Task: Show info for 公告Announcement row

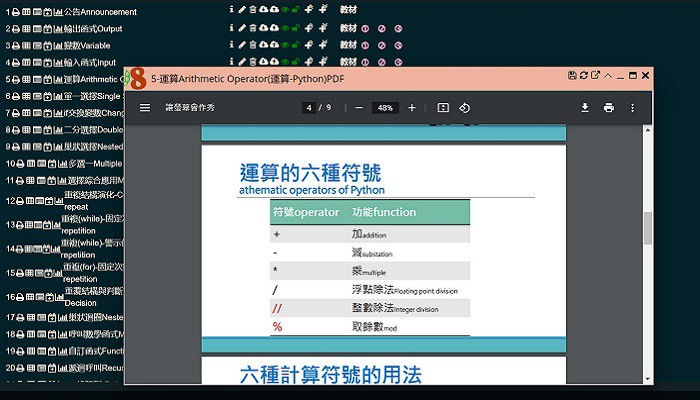Action: pos(231,9)
